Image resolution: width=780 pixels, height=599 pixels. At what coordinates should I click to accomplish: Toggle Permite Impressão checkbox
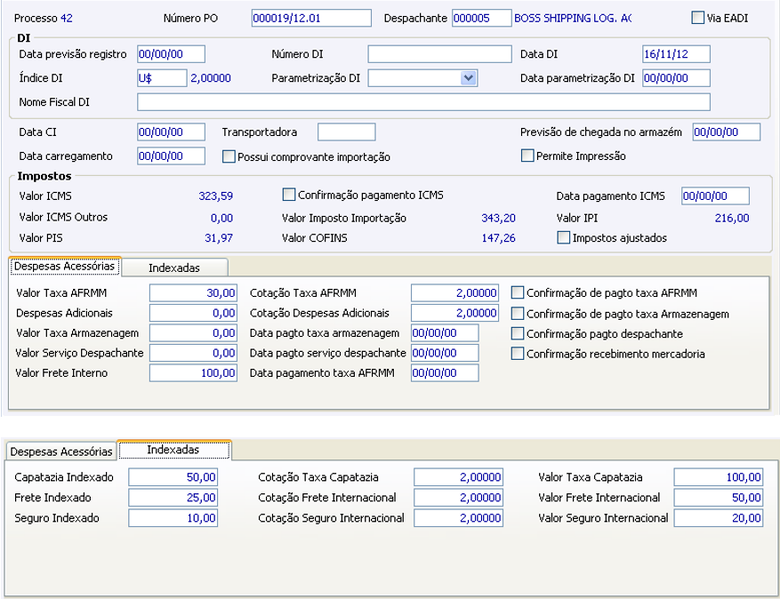point(527,156)
